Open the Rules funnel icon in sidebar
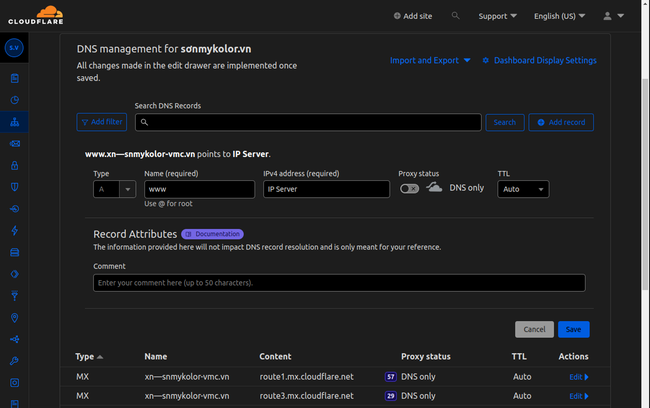 [15, 296]
